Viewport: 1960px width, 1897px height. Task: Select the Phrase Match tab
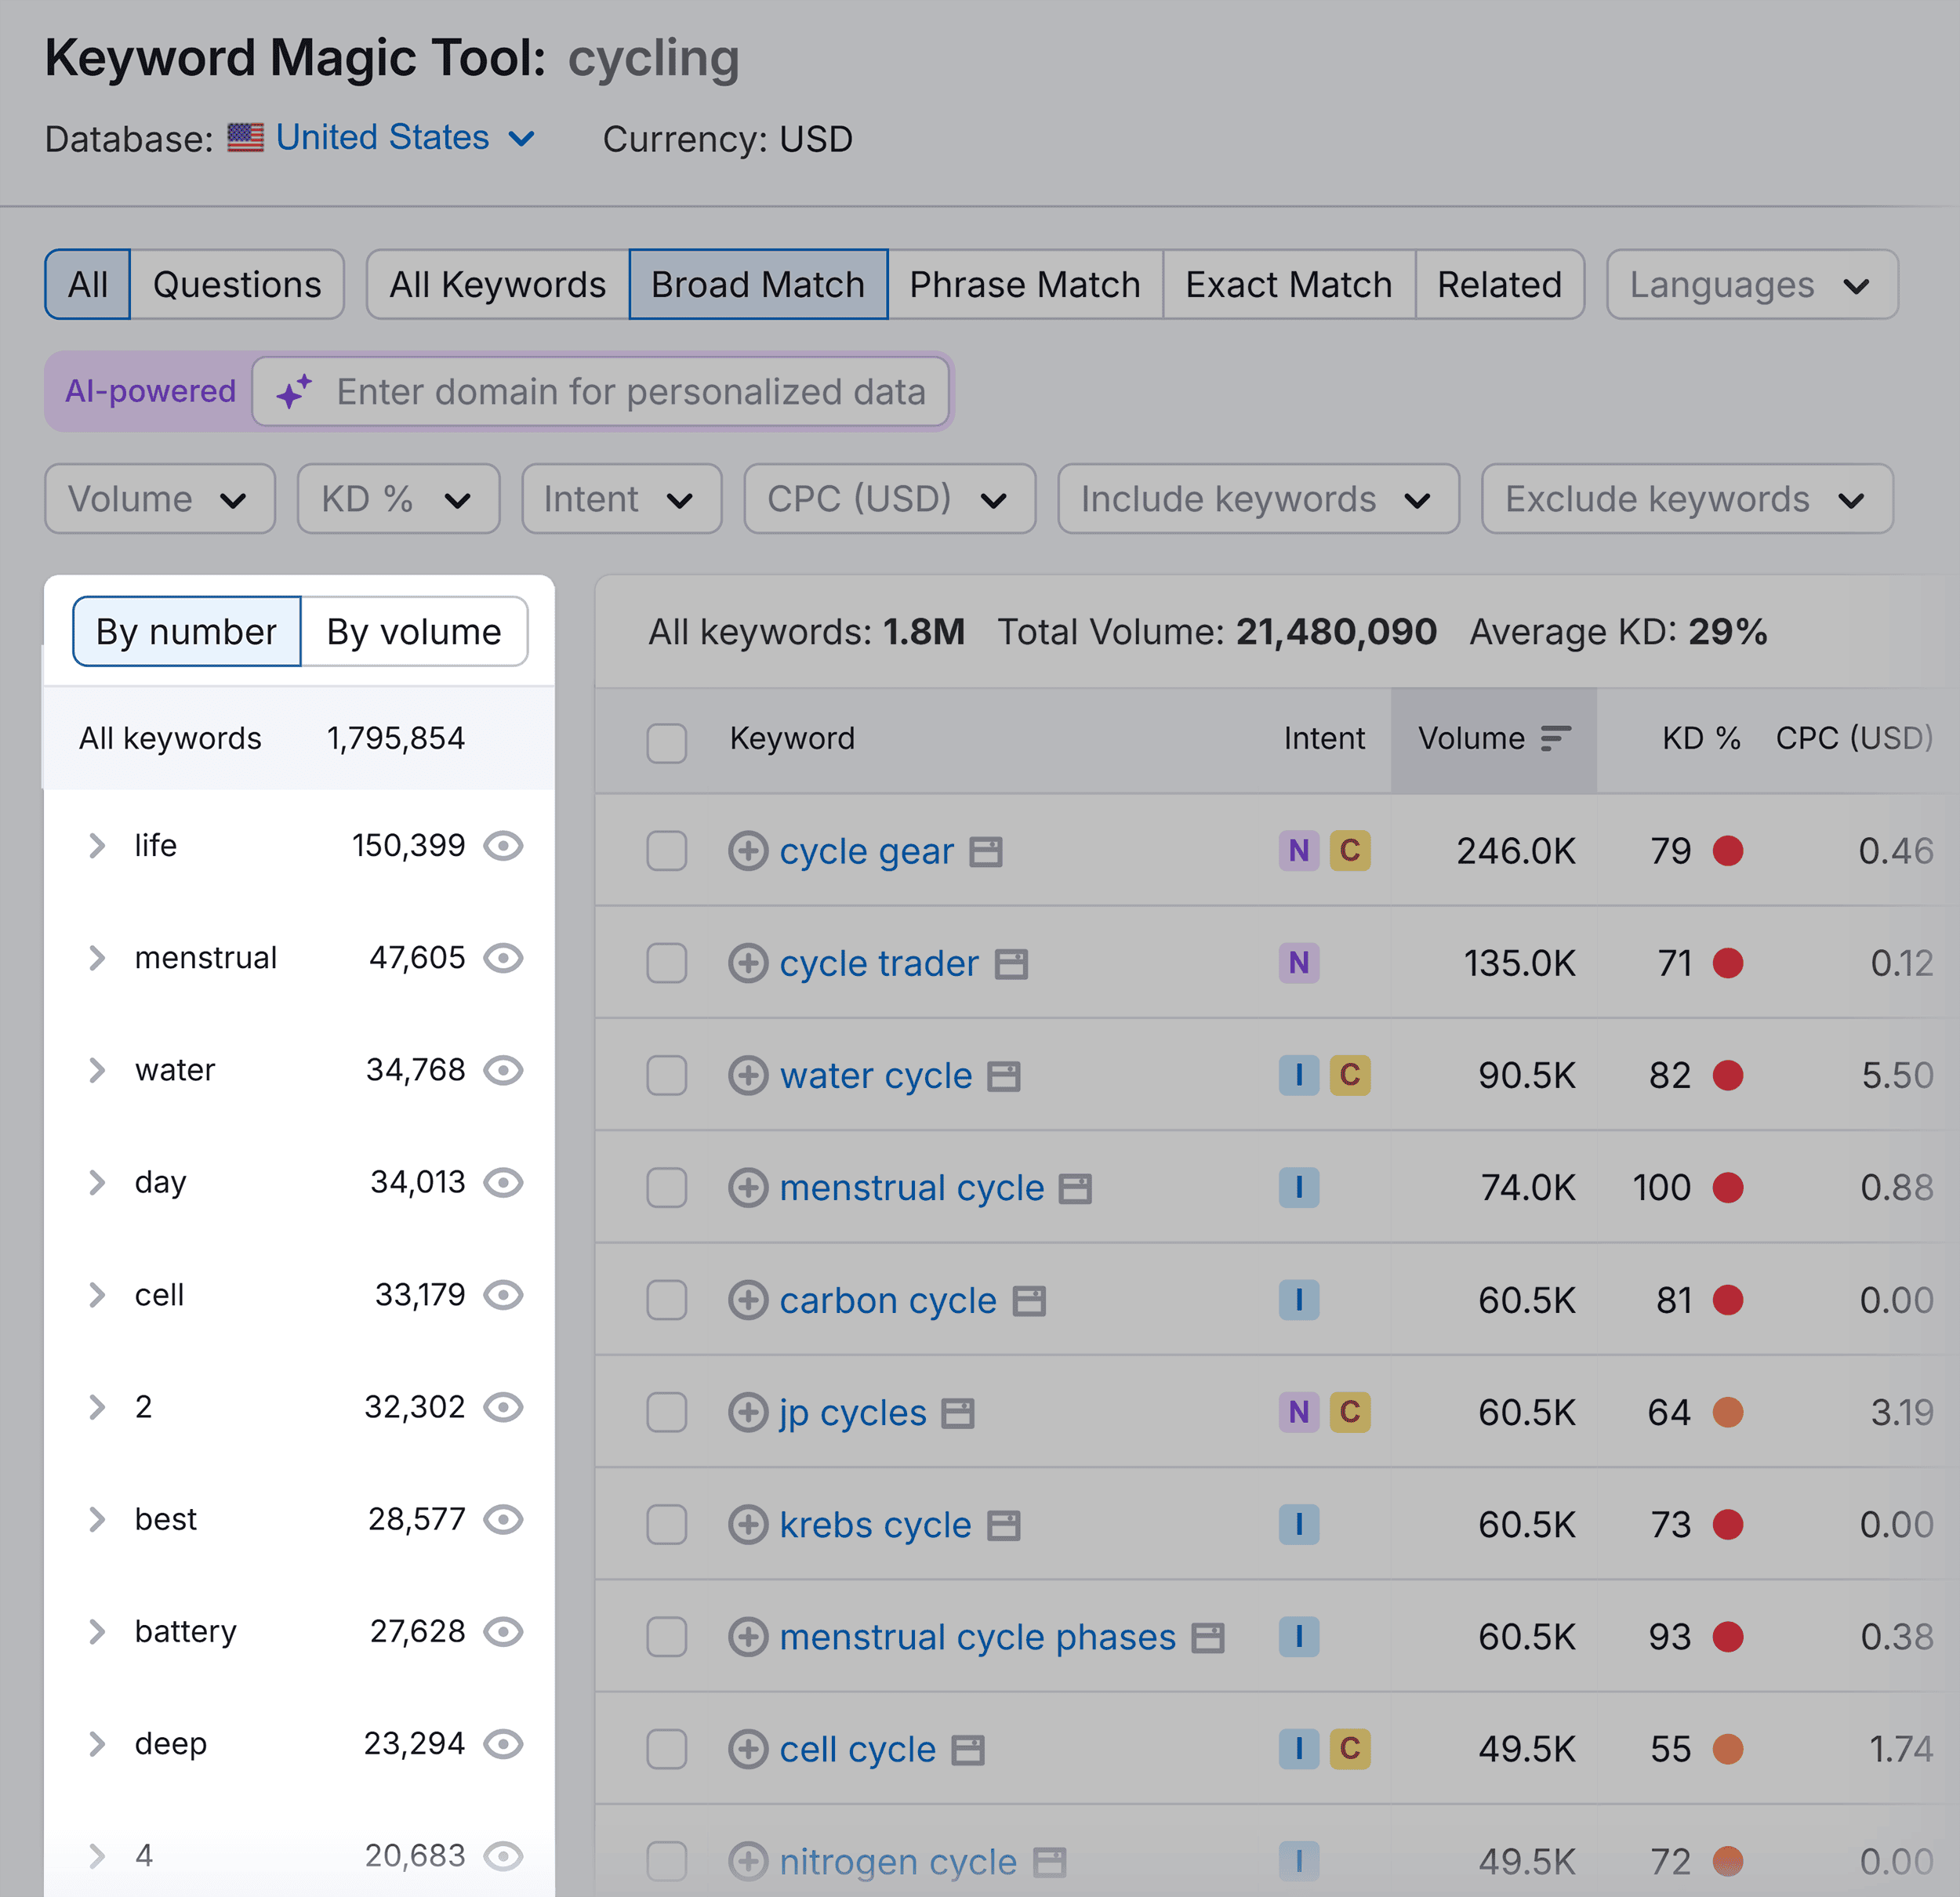[1025, 284]
